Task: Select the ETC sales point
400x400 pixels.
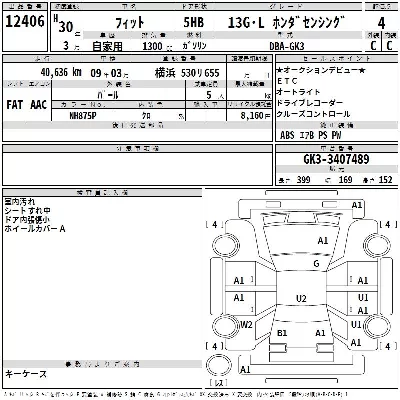Action: (287, 81)
